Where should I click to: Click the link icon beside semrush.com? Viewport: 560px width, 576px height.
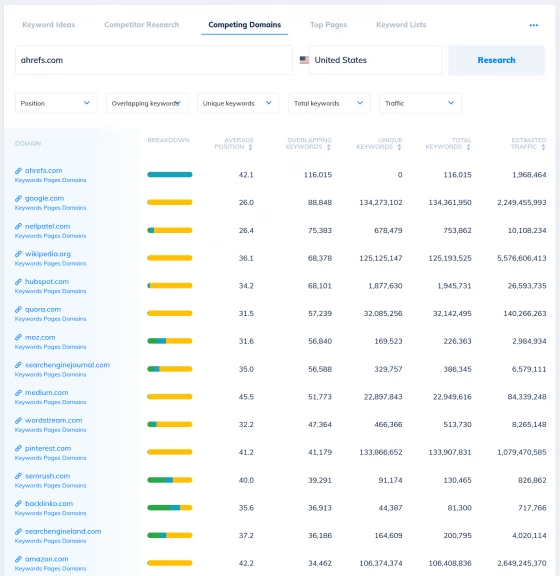click(18, 476)
